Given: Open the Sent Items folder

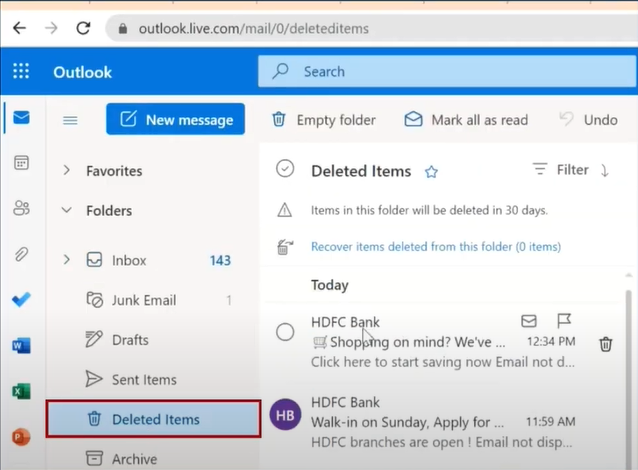Looking at the screenshot, I should [x=153, y=379].
